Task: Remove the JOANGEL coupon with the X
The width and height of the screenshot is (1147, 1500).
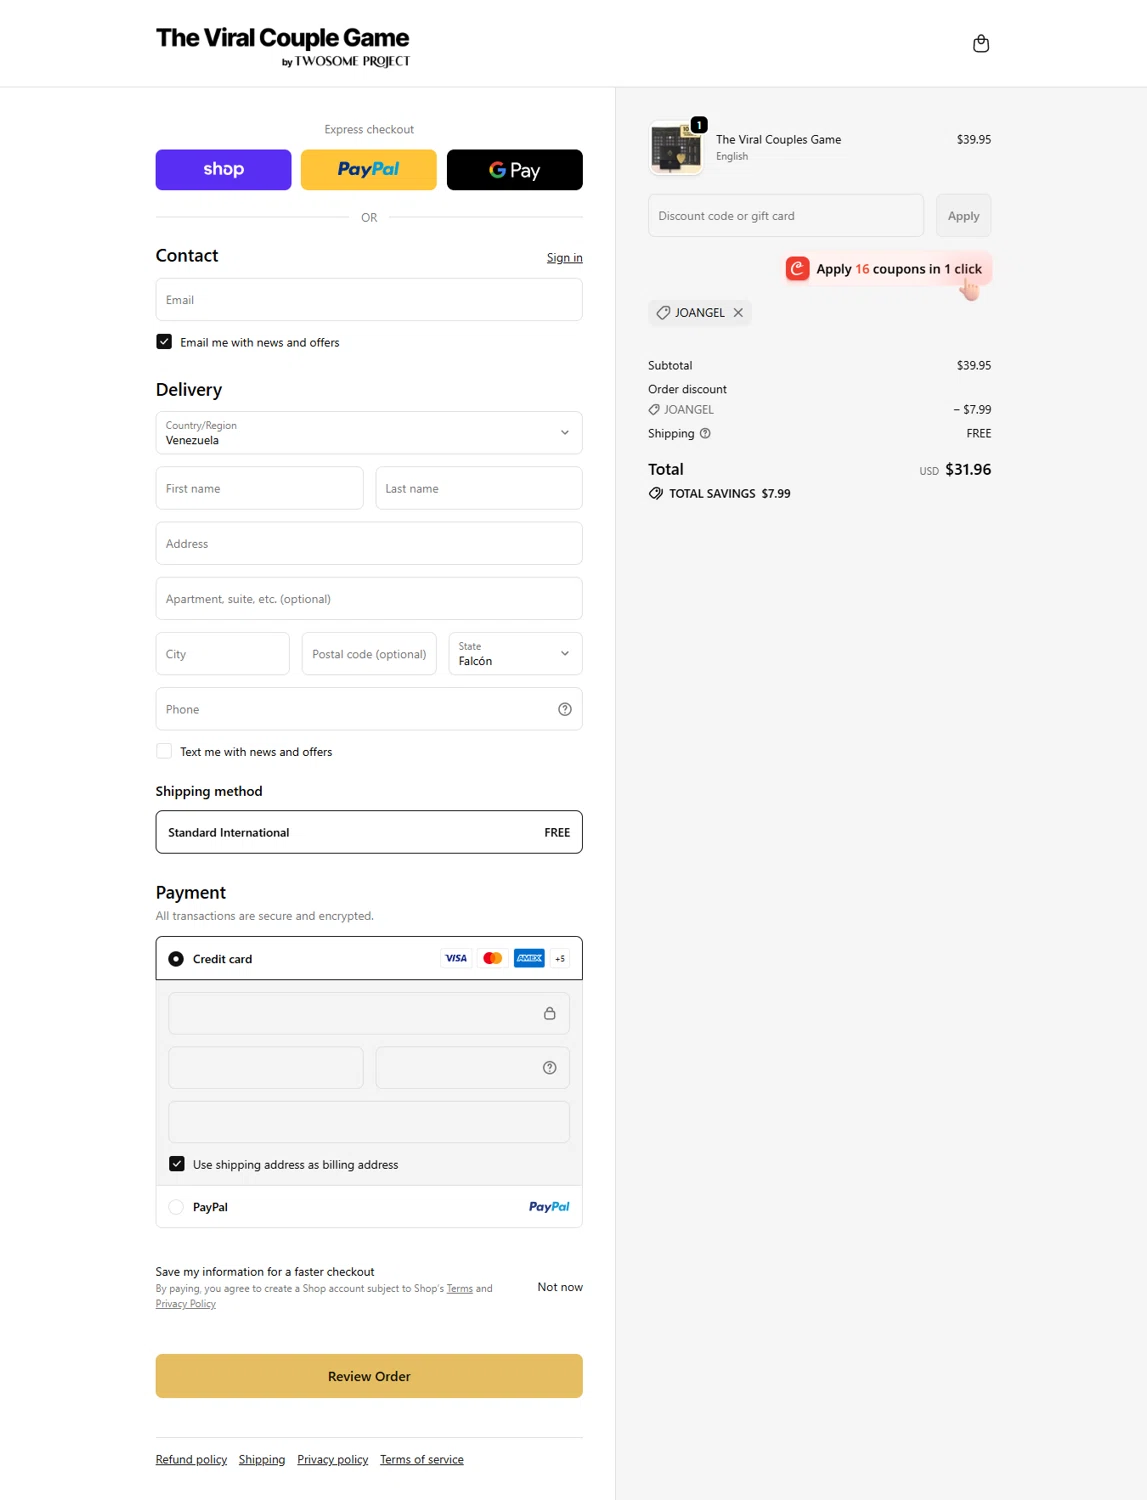Action: (738, 313)
